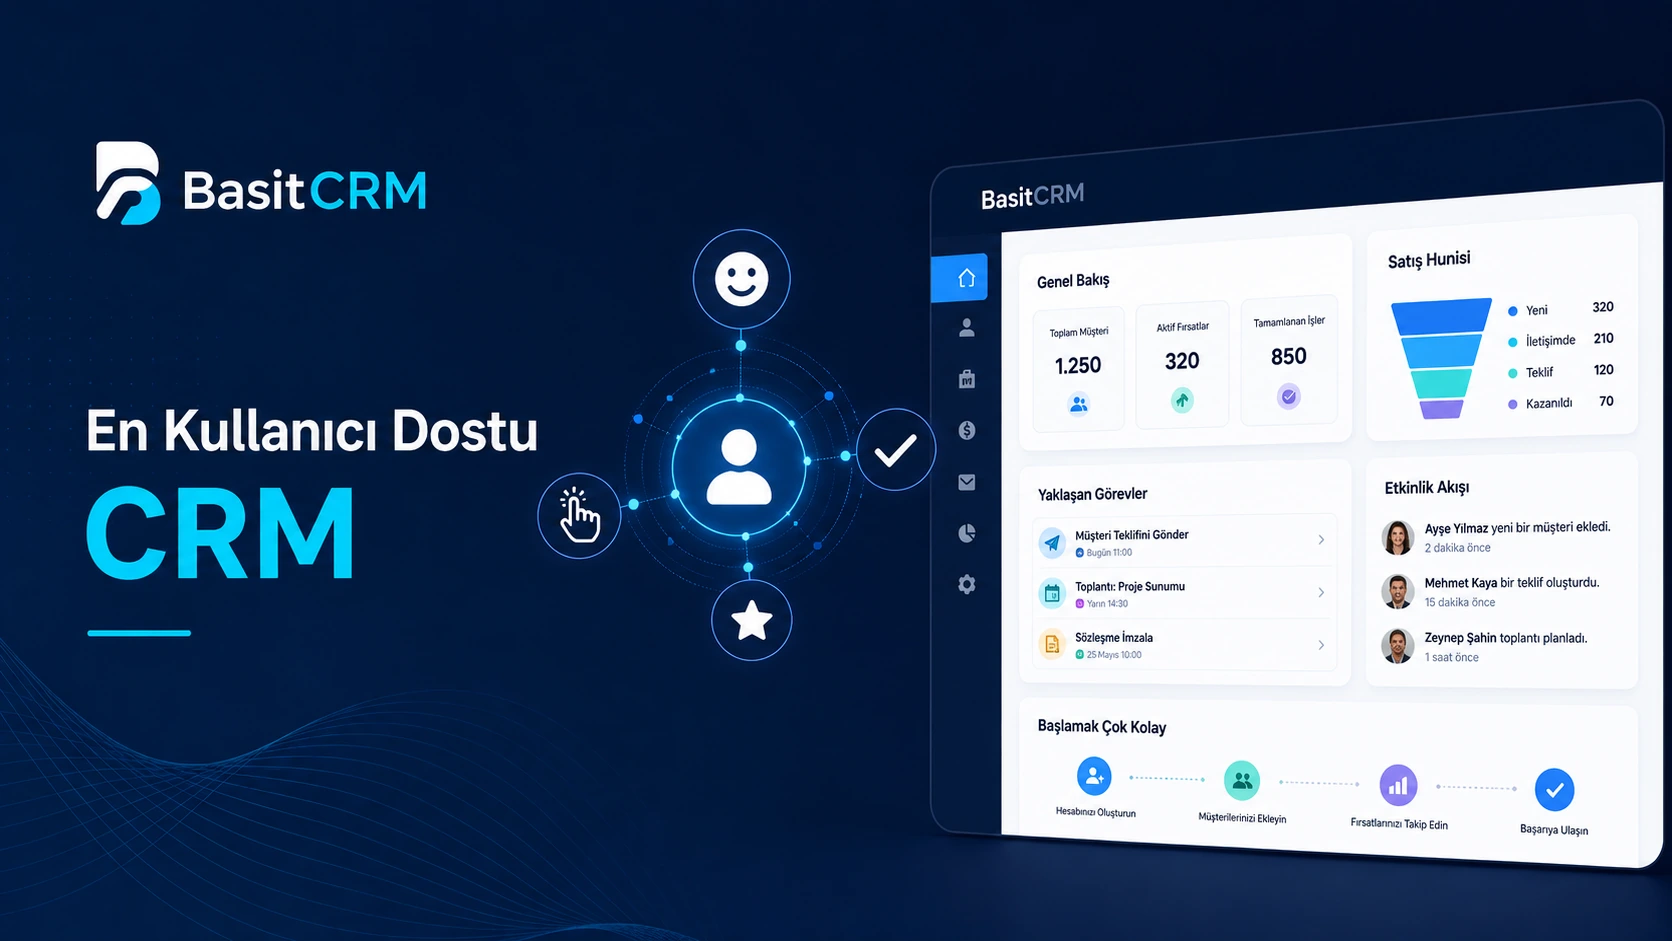Image resolution: width=1672 pixels, height=941 pixels.
Task: Open the Toplam Müşteri card
Action: pos(1078,370)
